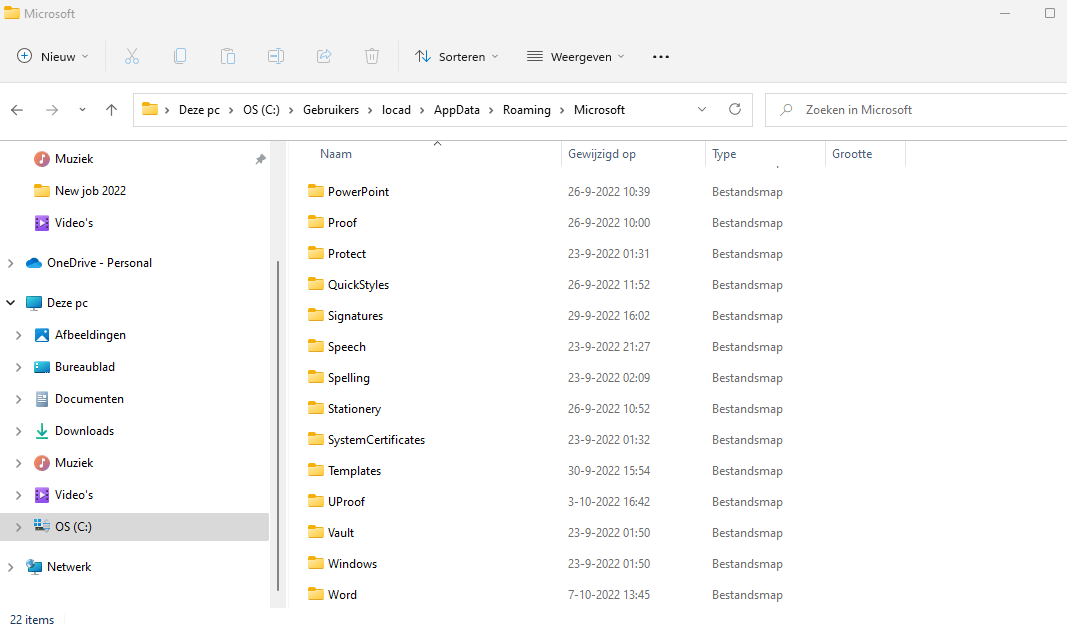Click the Share icon in toolbar
1067x625 pixels.
pyautogui.click(x=324, y=57)
